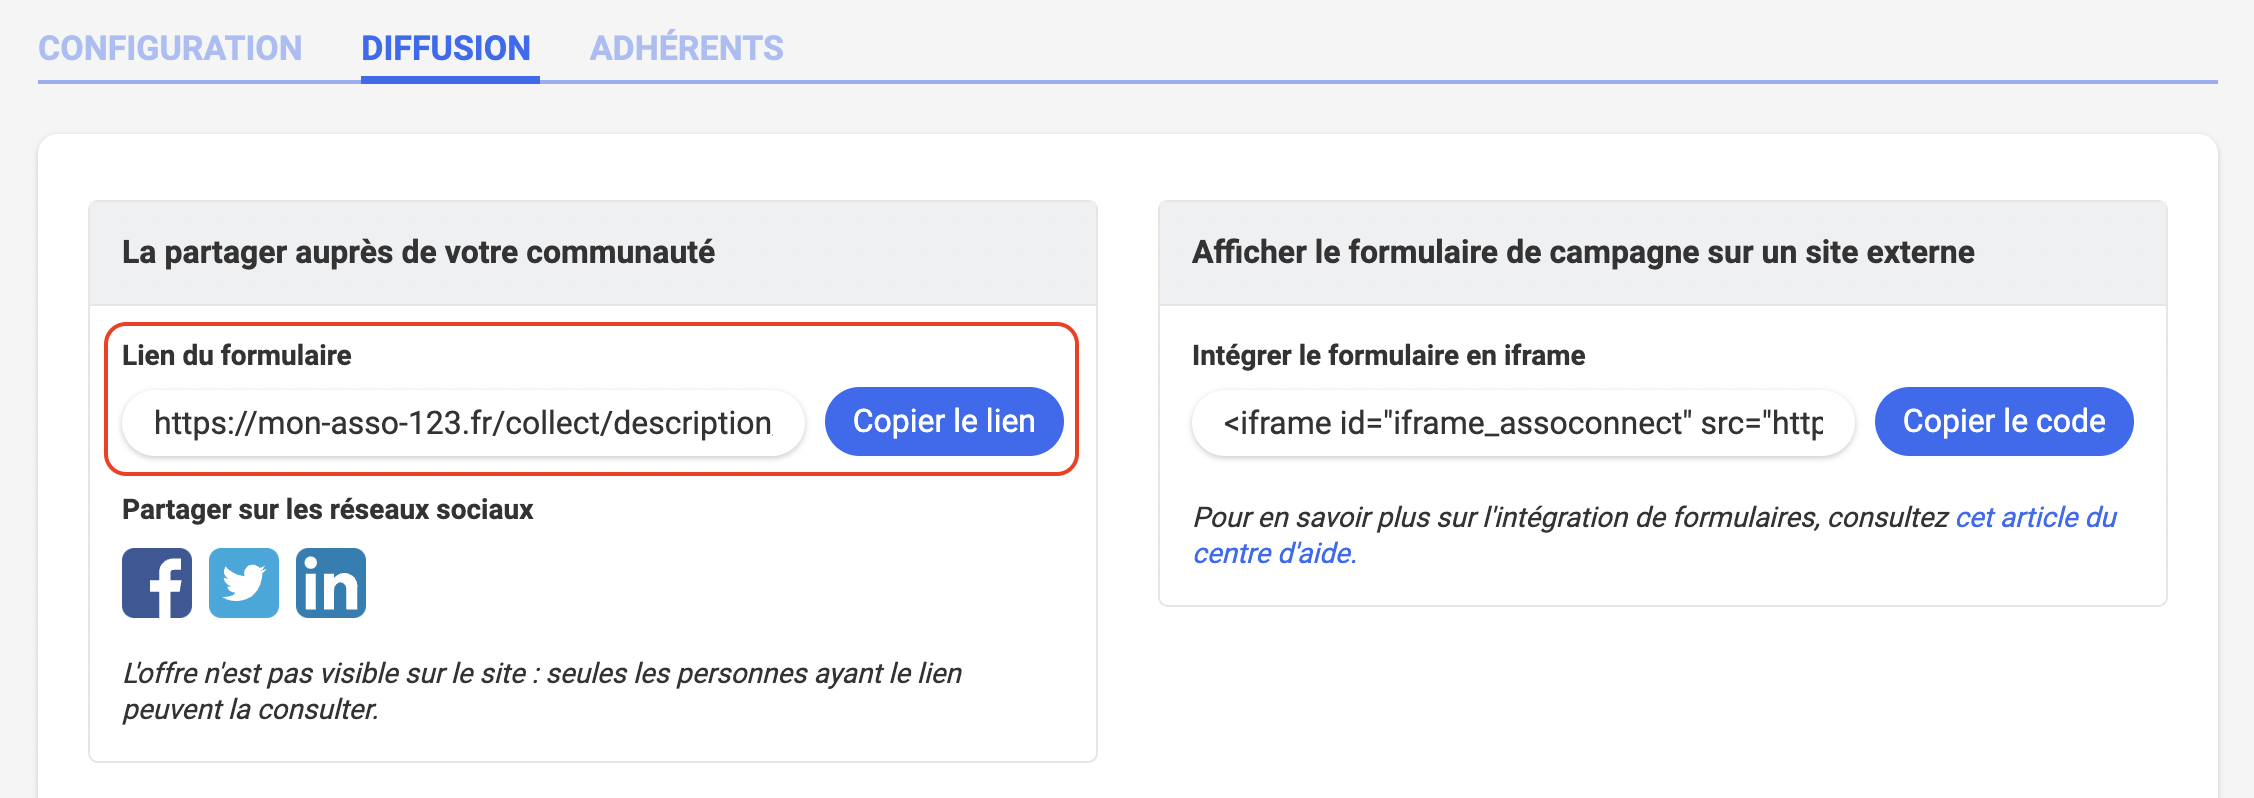
Task: Select the DIFFUSION tab
Action: 447,47
